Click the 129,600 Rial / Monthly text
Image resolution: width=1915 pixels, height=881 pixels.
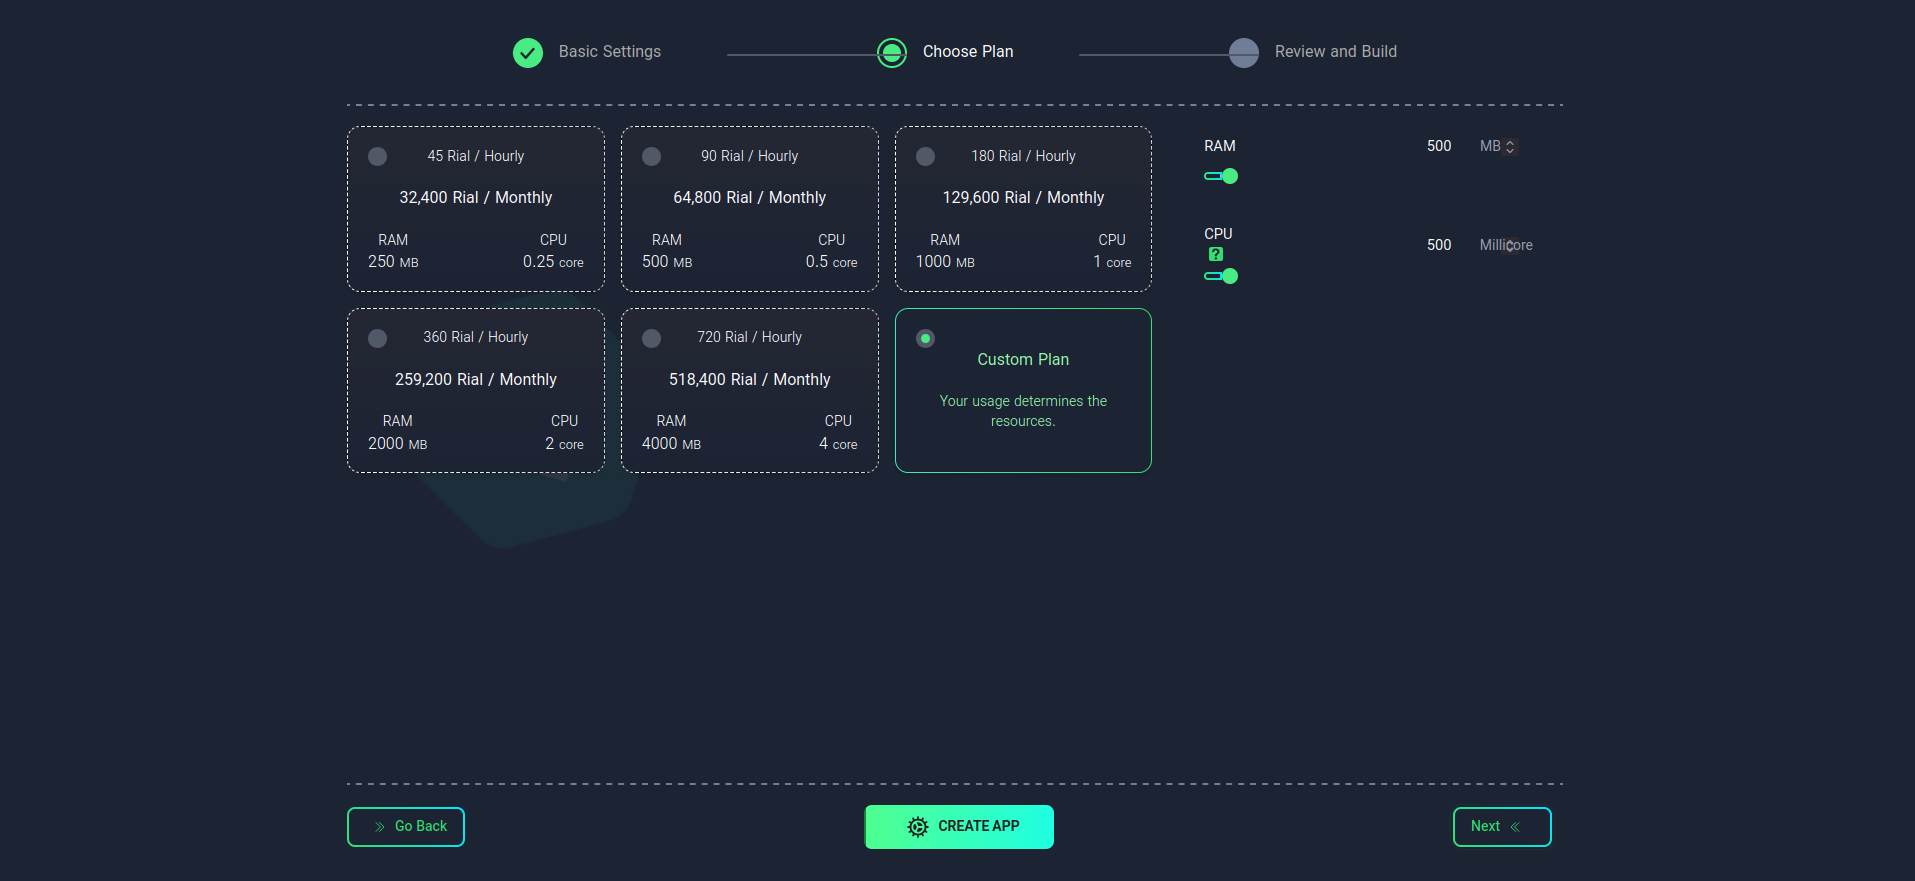point(1024,198)
